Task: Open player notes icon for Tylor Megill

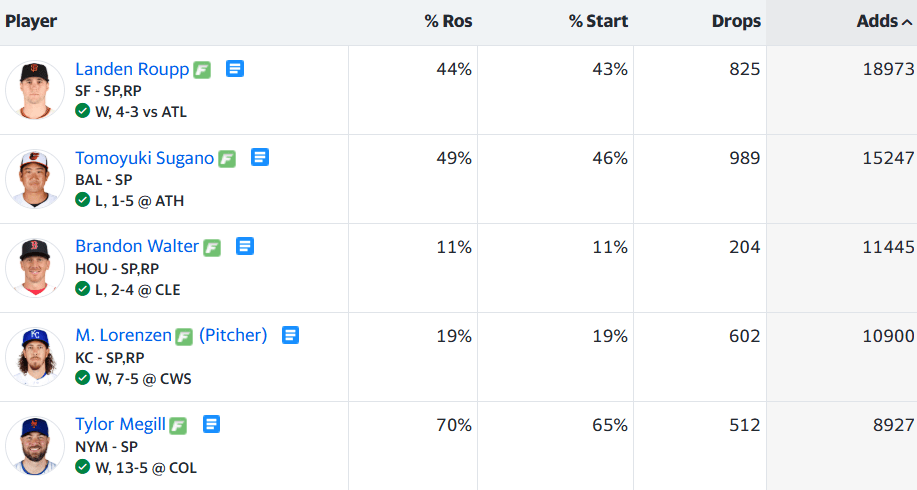Action: [x=211, y=424]
